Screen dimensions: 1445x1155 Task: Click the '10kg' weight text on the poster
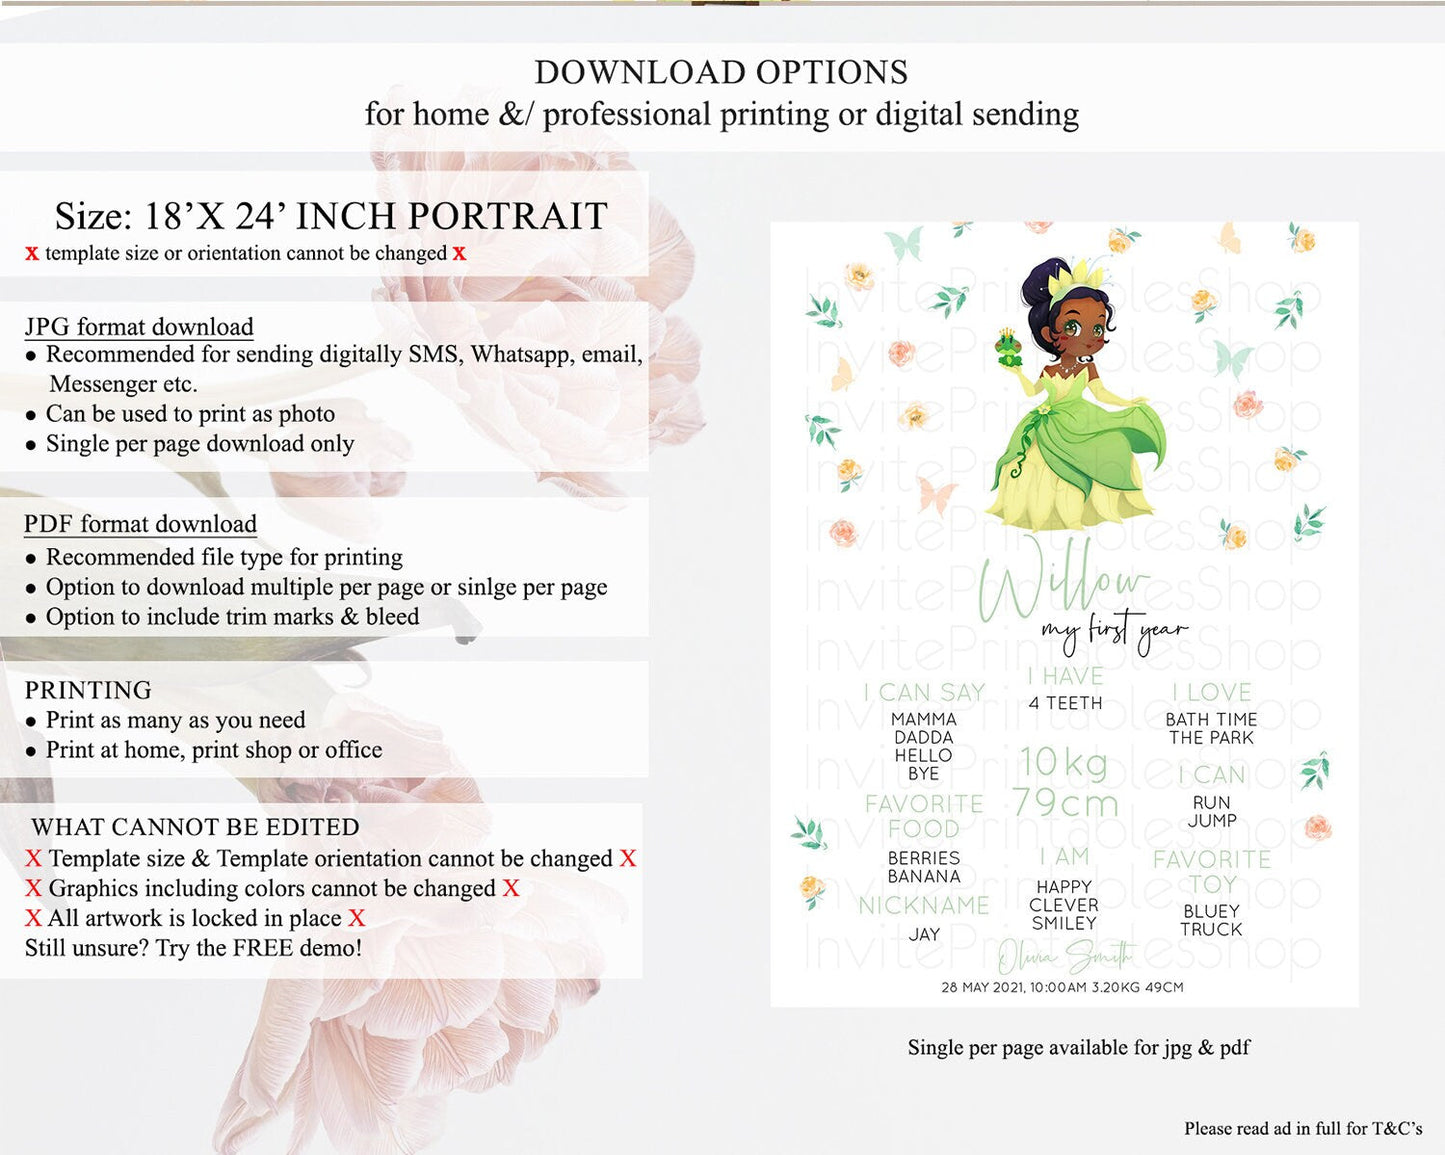(1064, 762)
